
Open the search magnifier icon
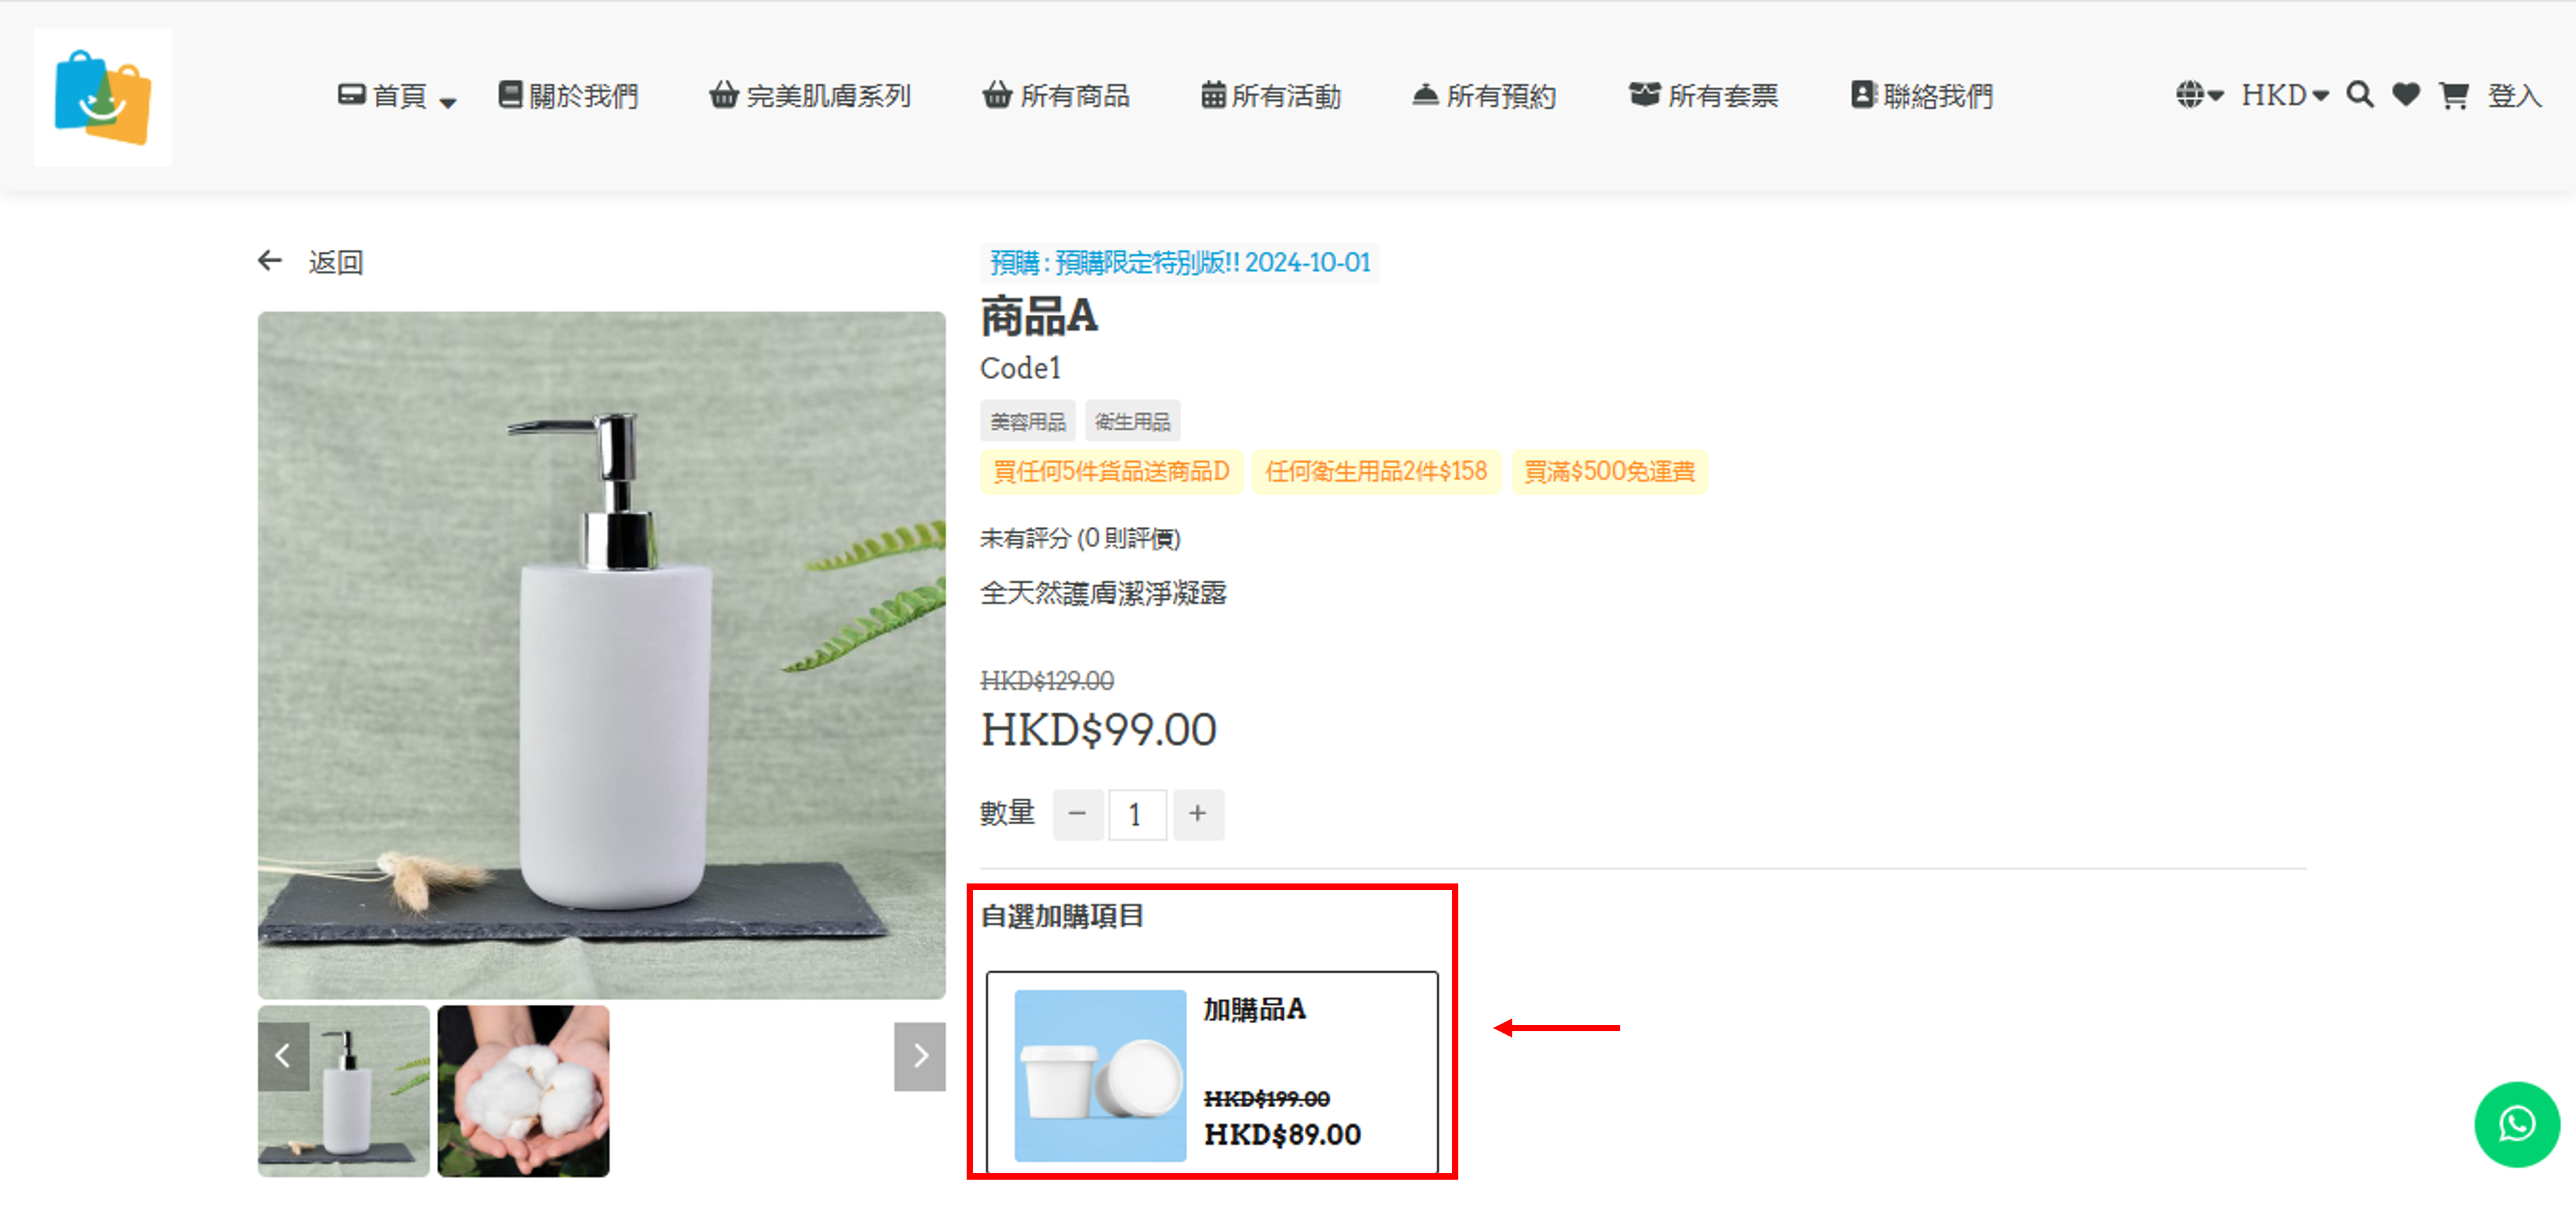(2360, 95)
